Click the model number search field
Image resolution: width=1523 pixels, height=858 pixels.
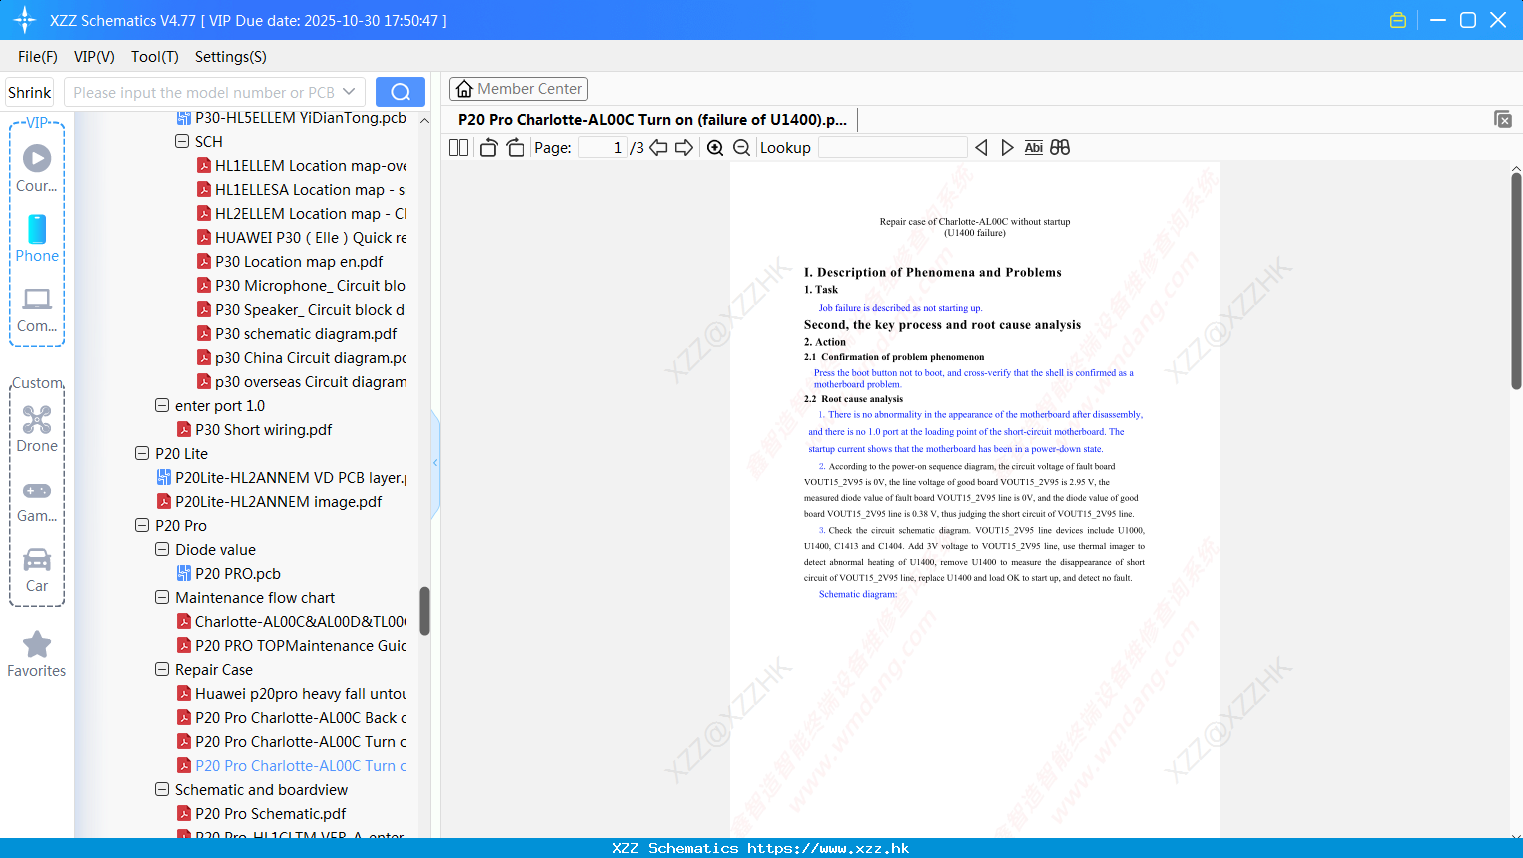coord(204,92)
